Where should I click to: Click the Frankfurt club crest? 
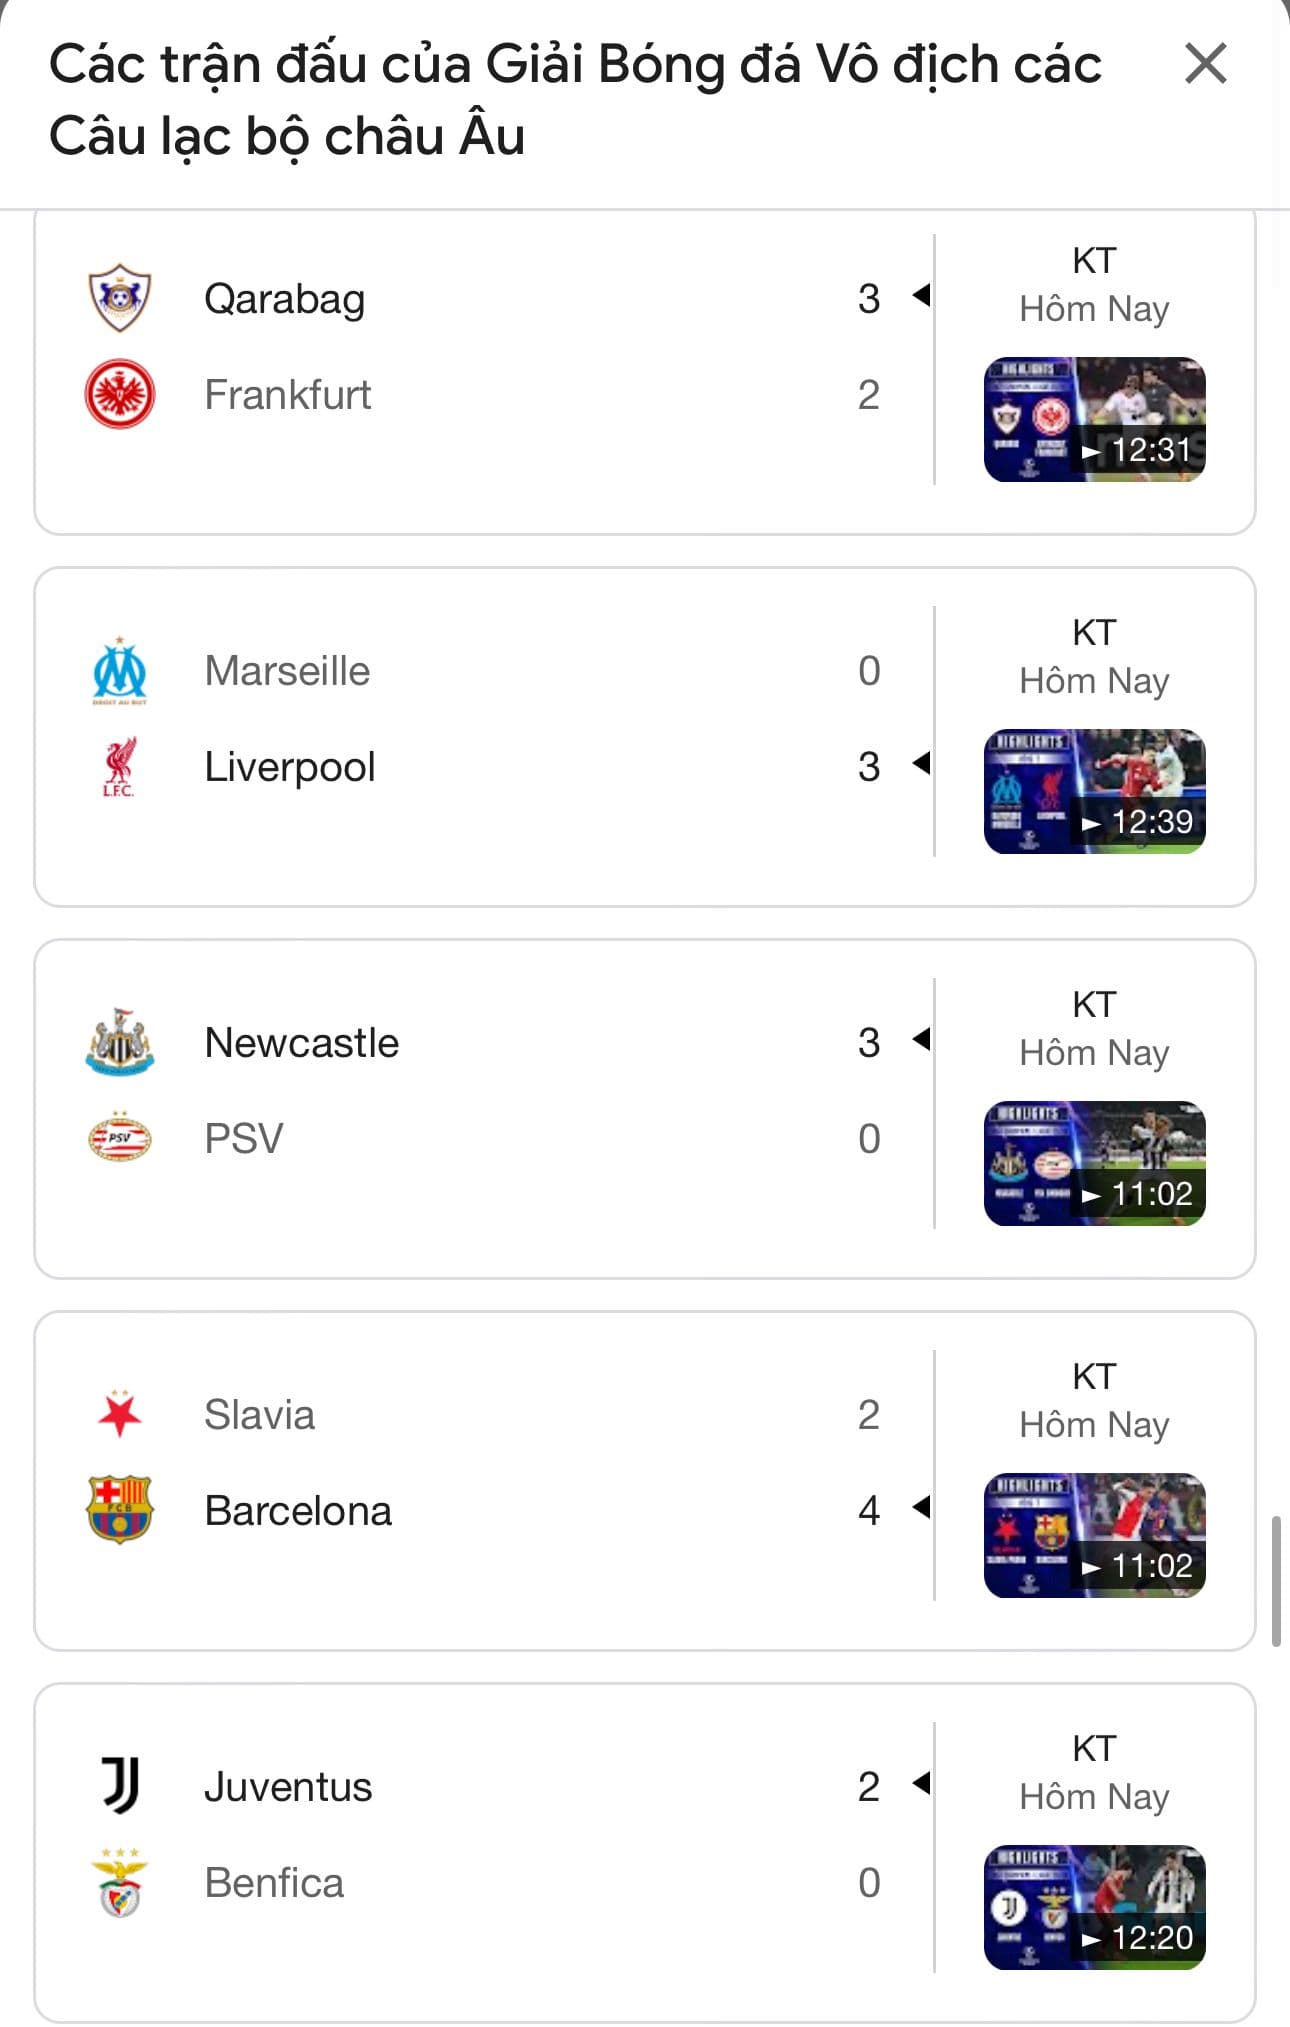(x=120, y=394)
